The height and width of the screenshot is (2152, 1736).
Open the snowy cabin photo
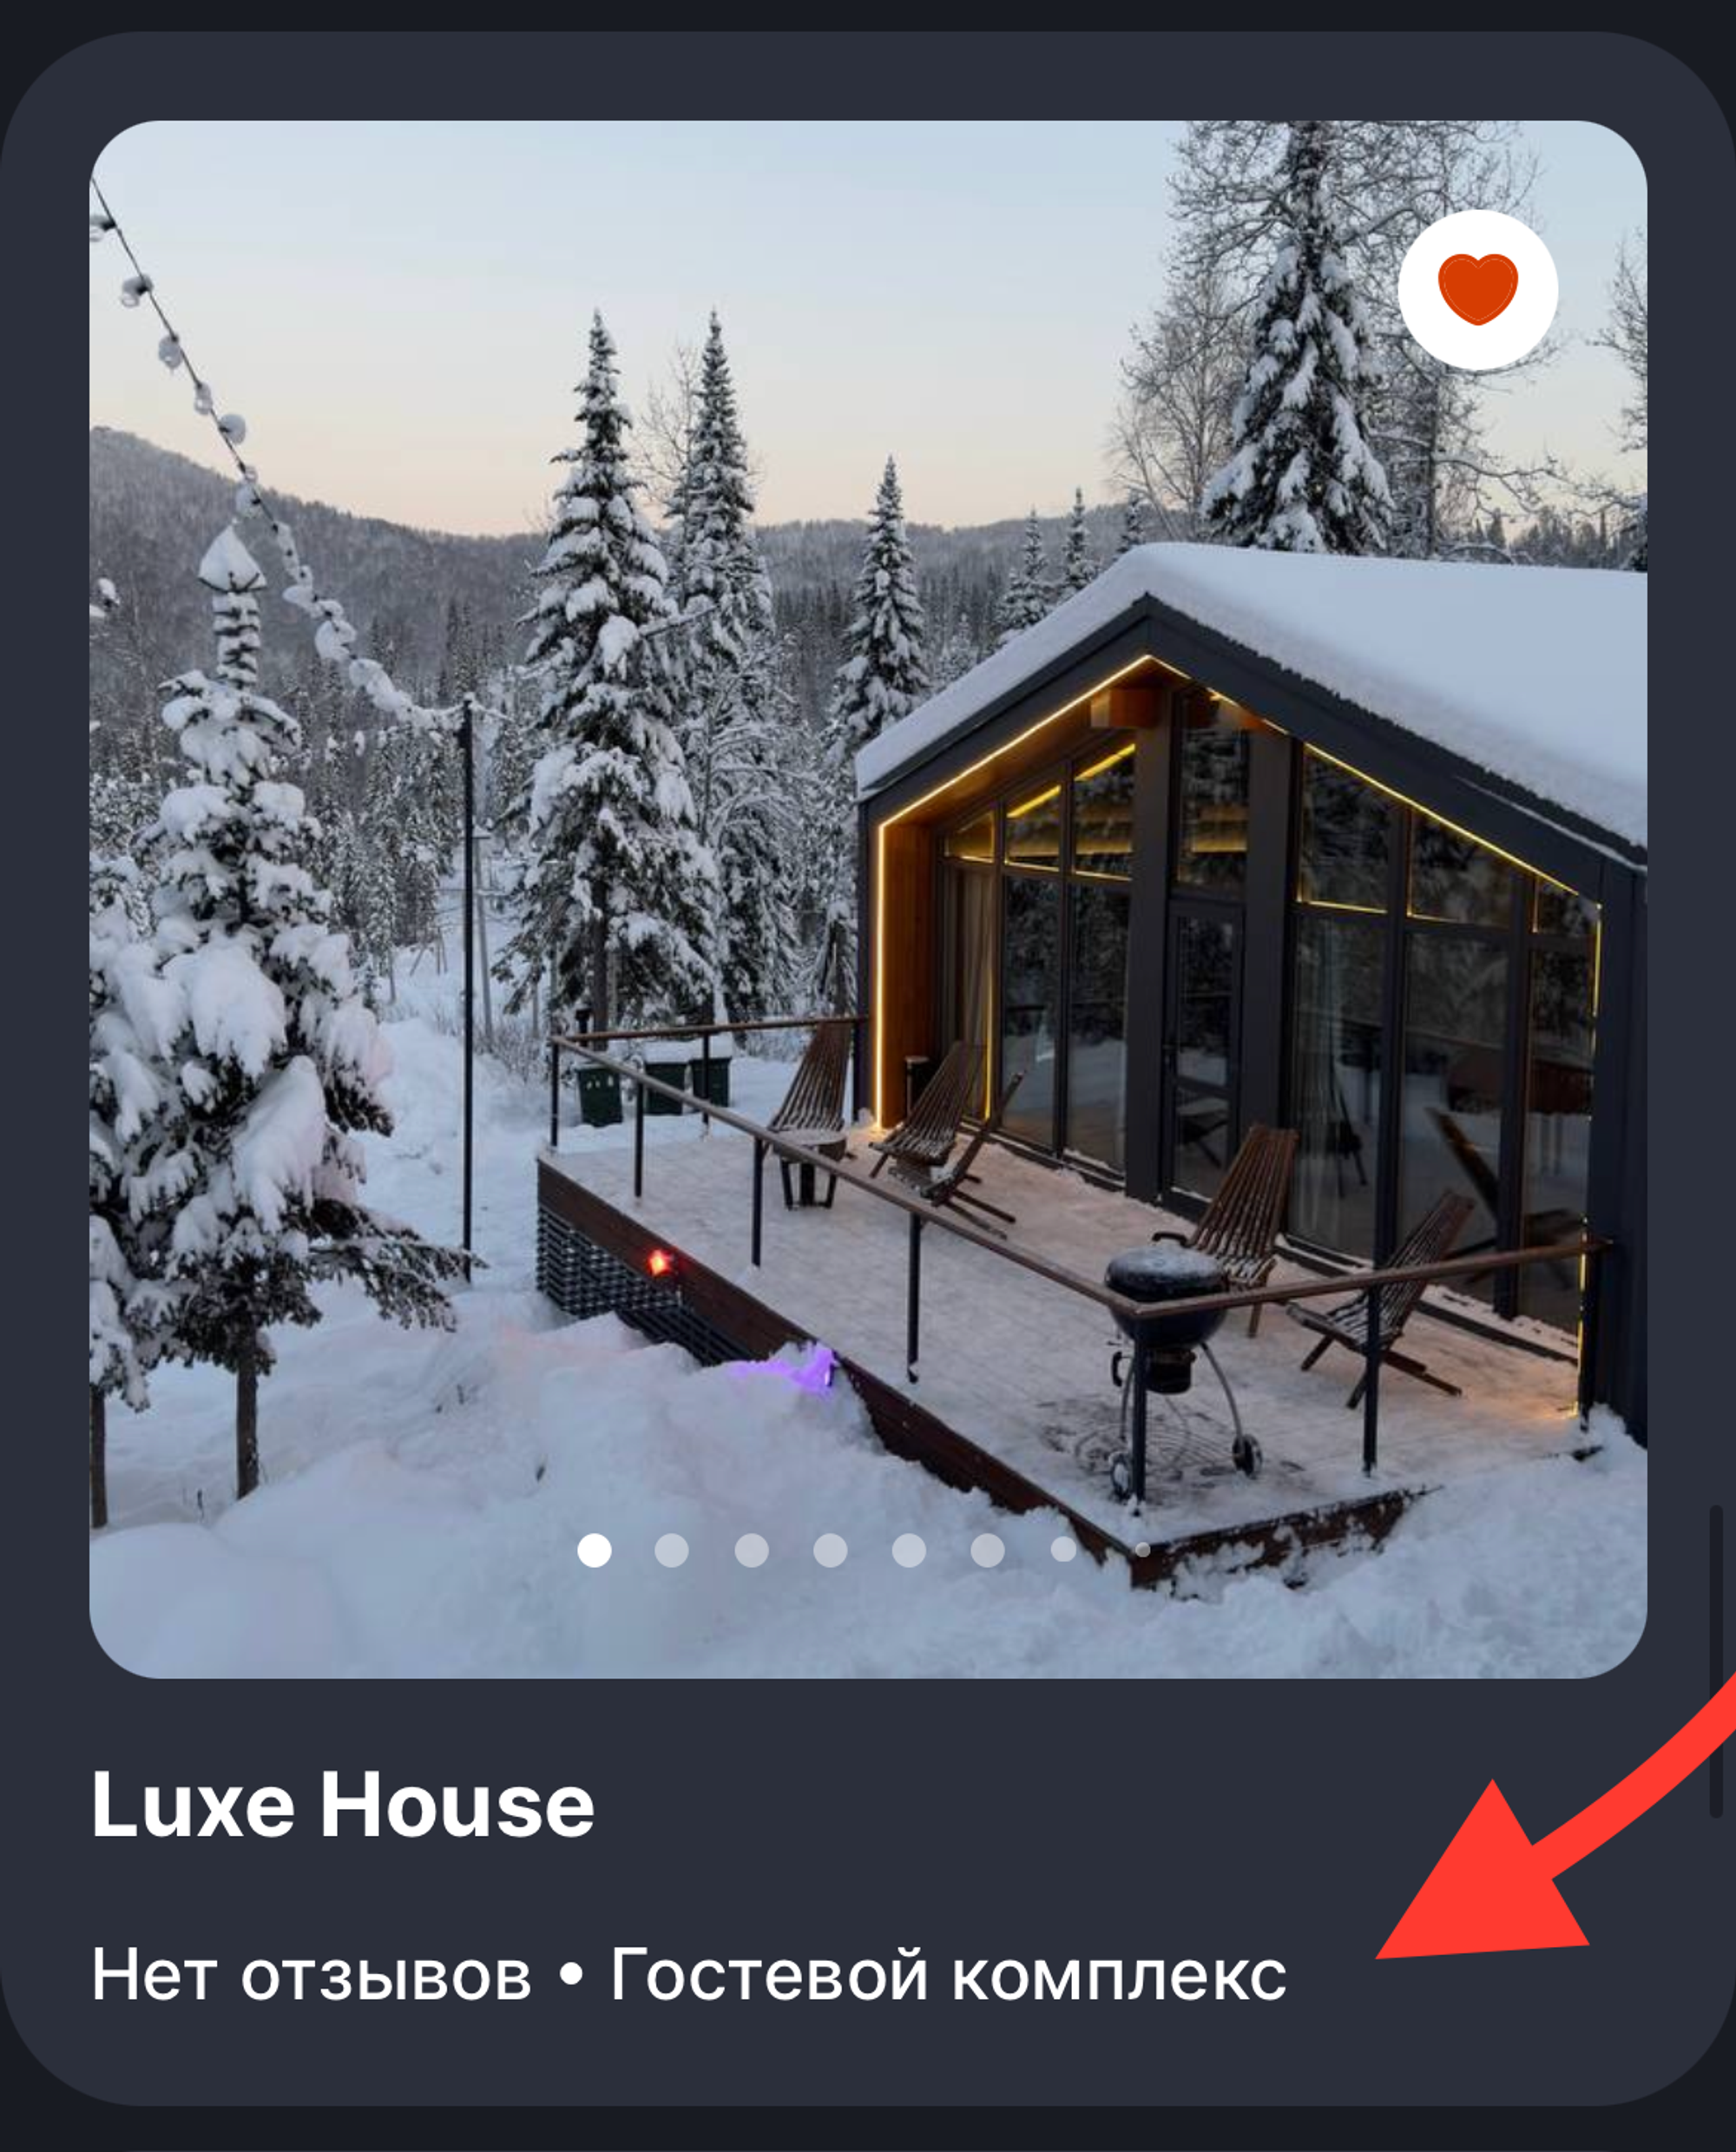[x=868, y=900]
